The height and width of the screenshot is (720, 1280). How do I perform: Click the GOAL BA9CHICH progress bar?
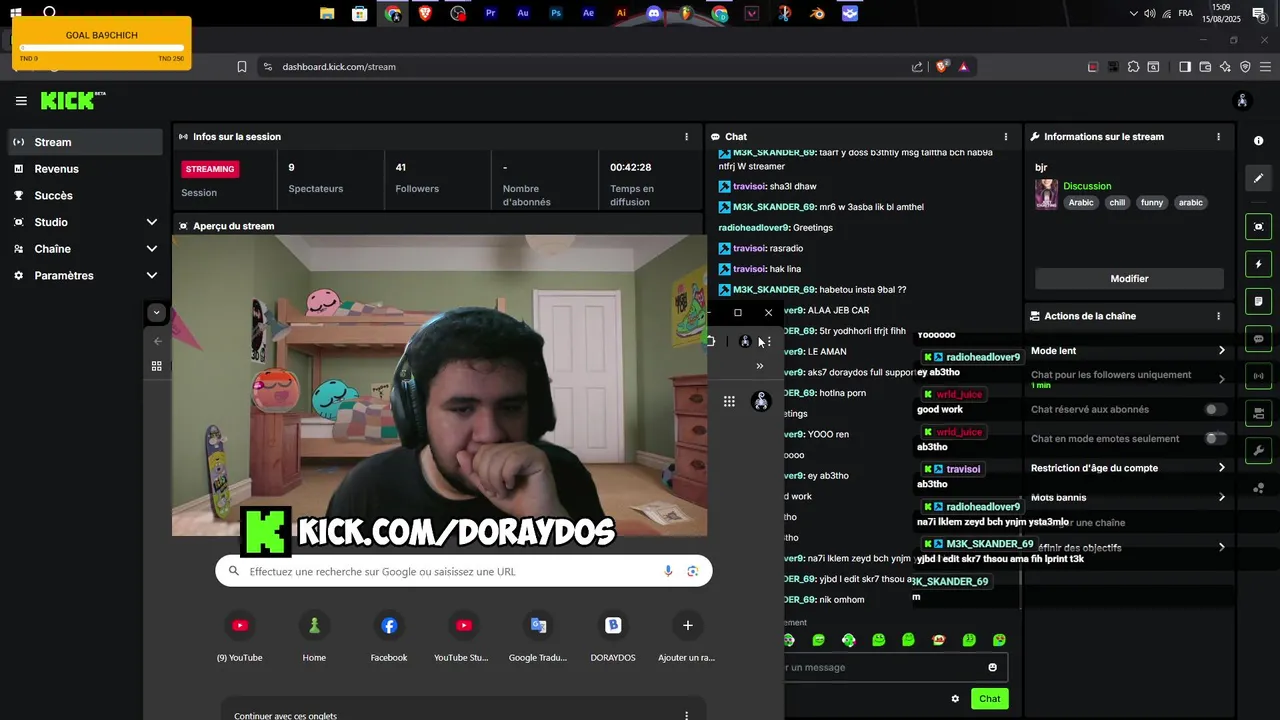(x=101, y=47)
